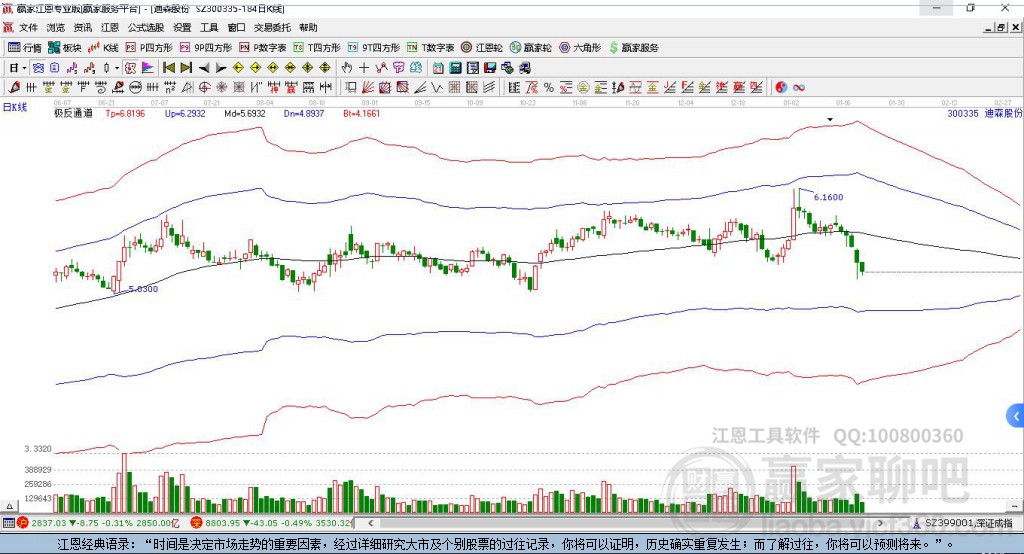Step chart left with black left arrow
1024x554 pixels.
[x=204, y=67]
